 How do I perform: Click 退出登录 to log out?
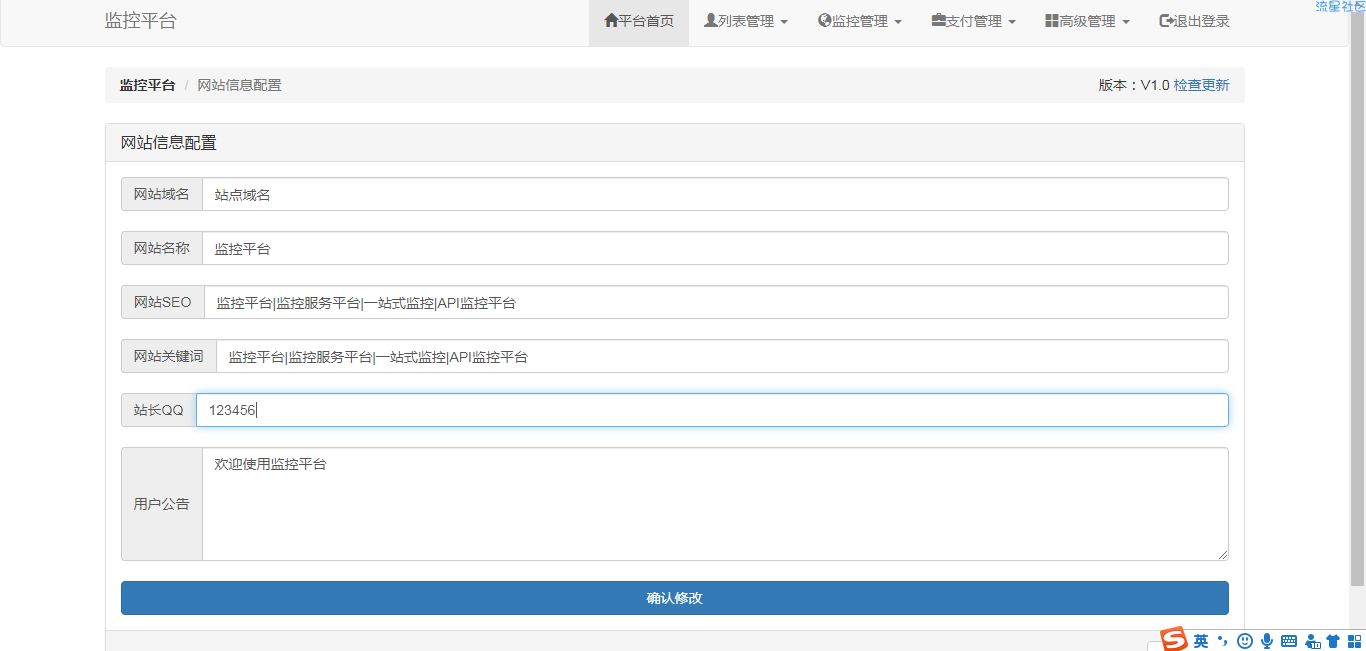1194,21
